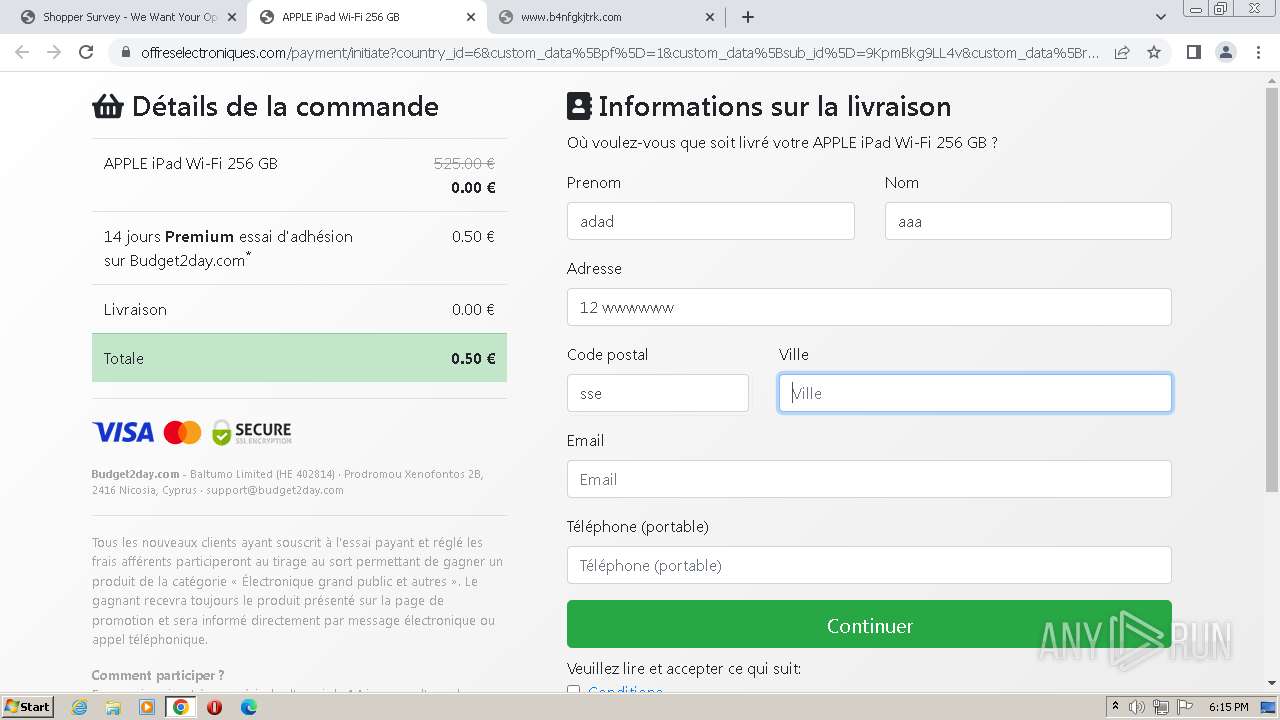The height and width of the screenshot is (720, 1280).
Task: Open the Windows Start menu
Action: pos(28,706)
